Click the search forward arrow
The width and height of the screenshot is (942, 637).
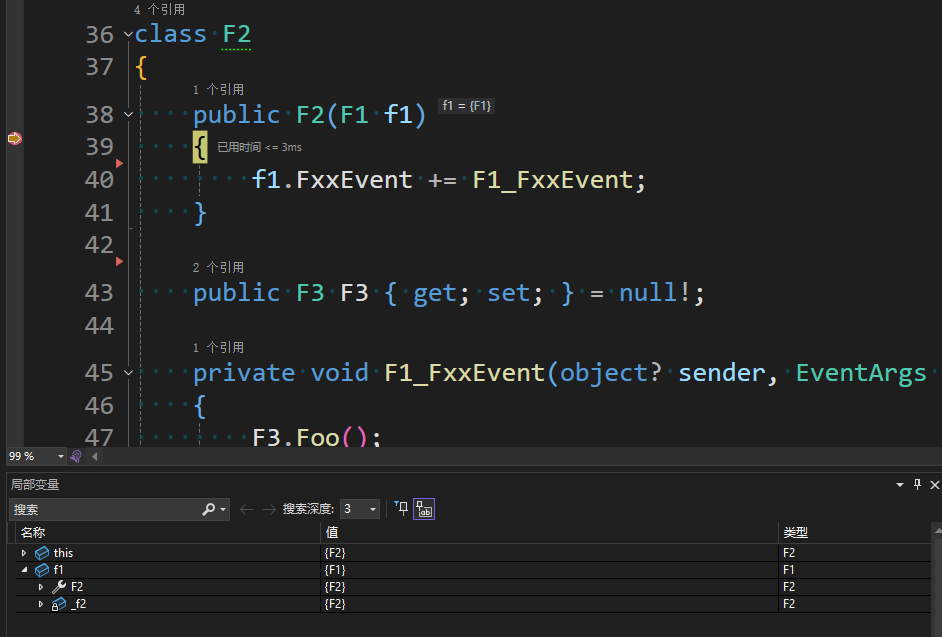pos(269,510)
